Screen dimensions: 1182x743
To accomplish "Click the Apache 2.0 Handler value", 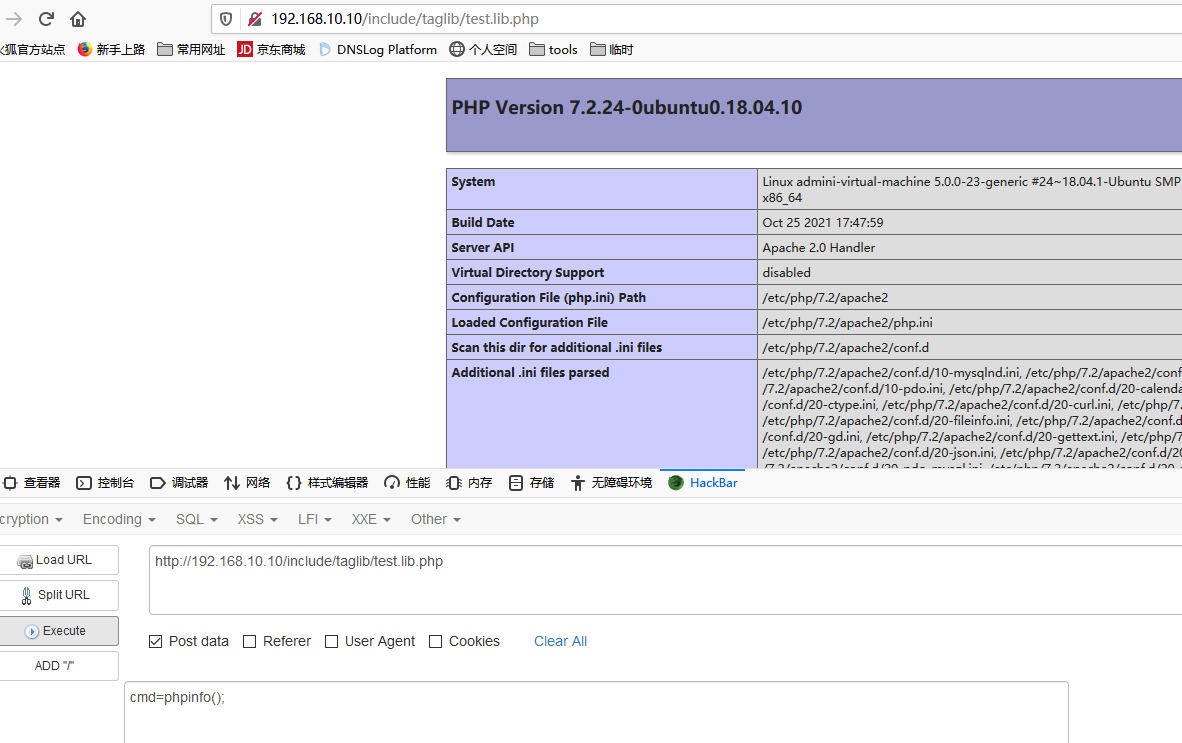I will (x=819, y=248).
